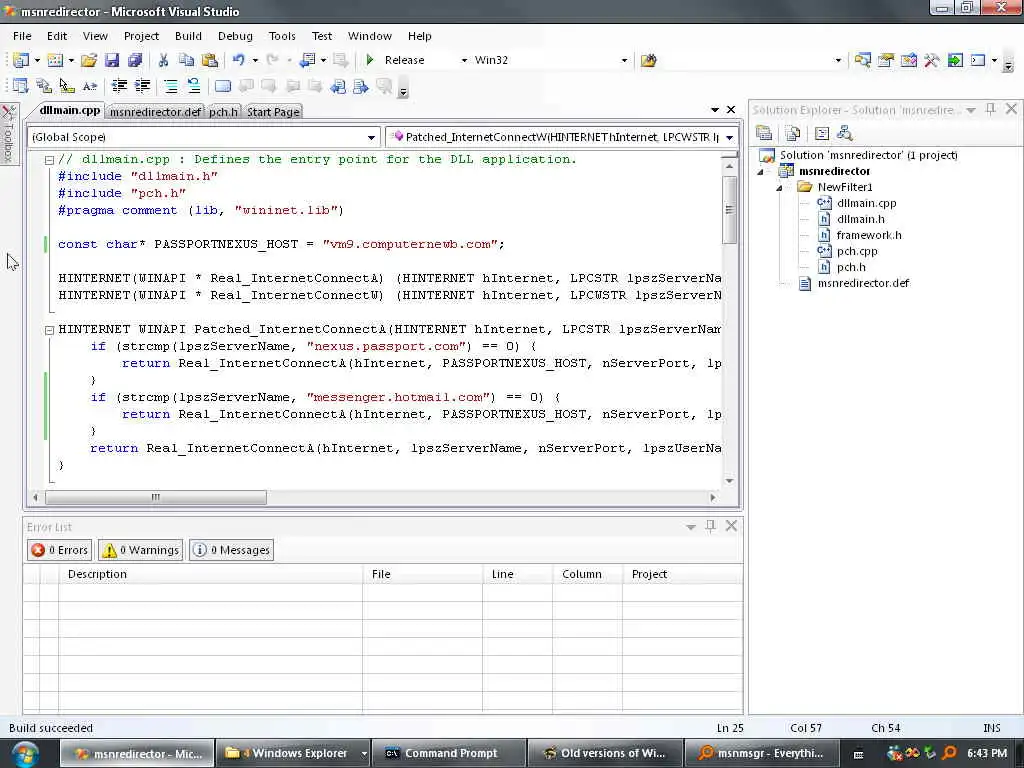Comment out selected lines icon

point(171,86)
